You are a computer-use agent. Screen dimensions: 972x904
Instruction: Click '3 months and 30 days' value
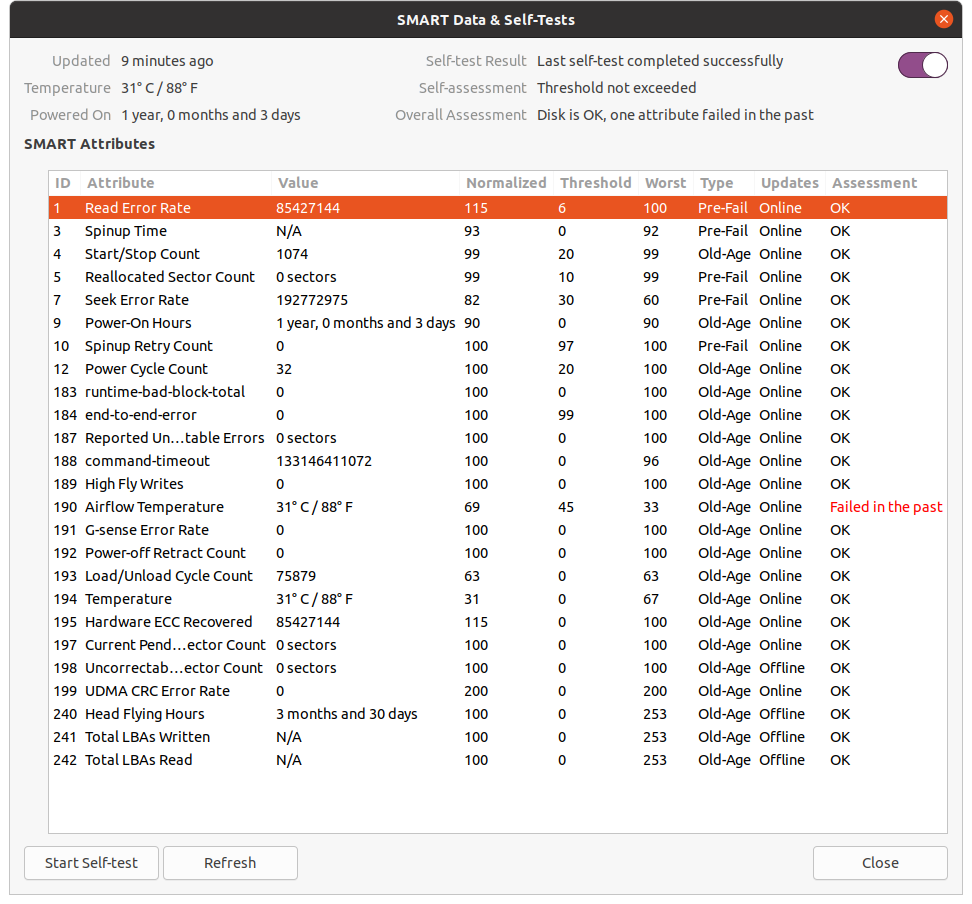coord(347,714)
